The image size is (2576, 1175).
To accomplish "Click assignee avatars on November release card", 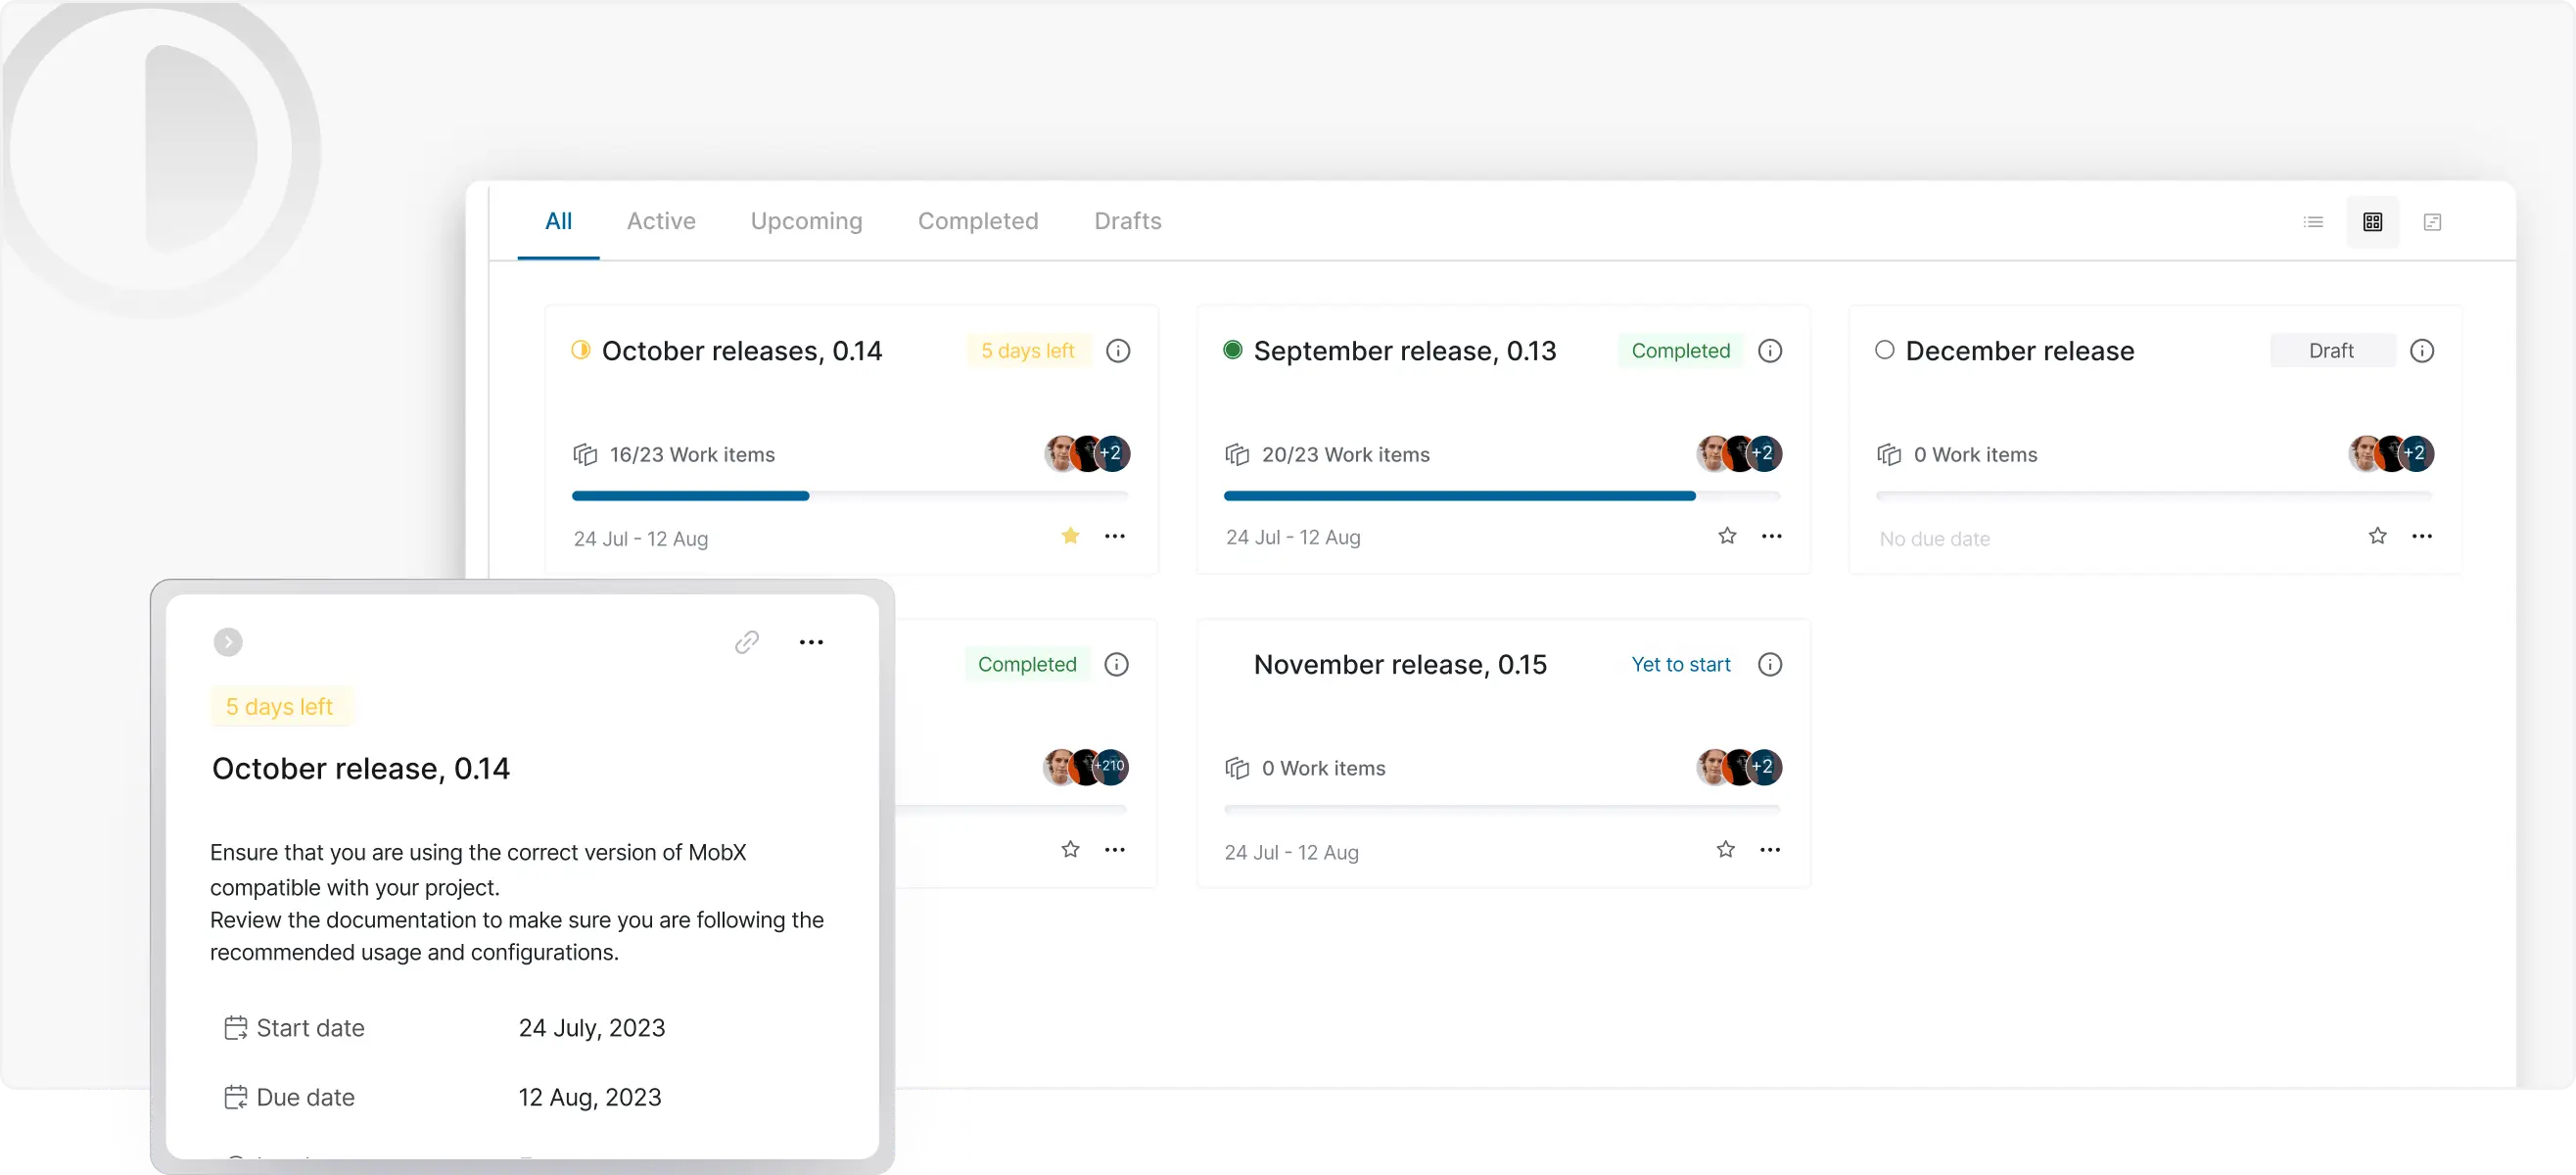I will pos(1739,767).
